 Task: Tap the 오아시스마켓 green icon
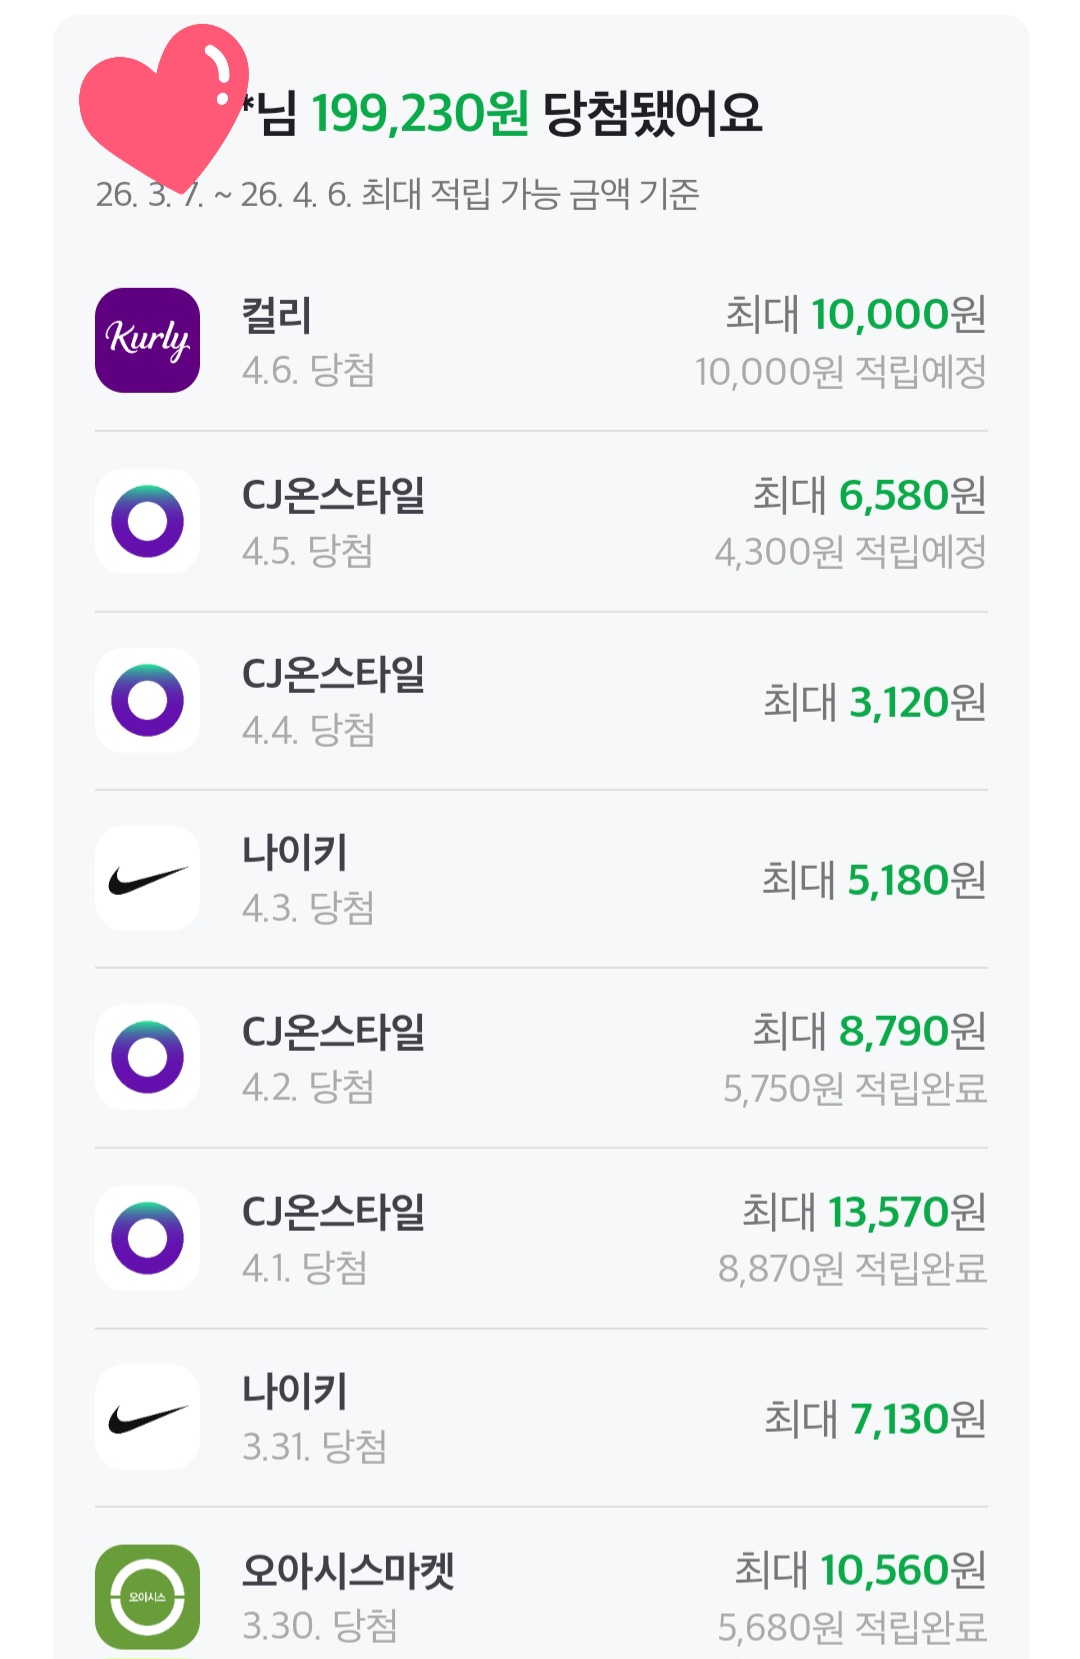coord(147,1596)
